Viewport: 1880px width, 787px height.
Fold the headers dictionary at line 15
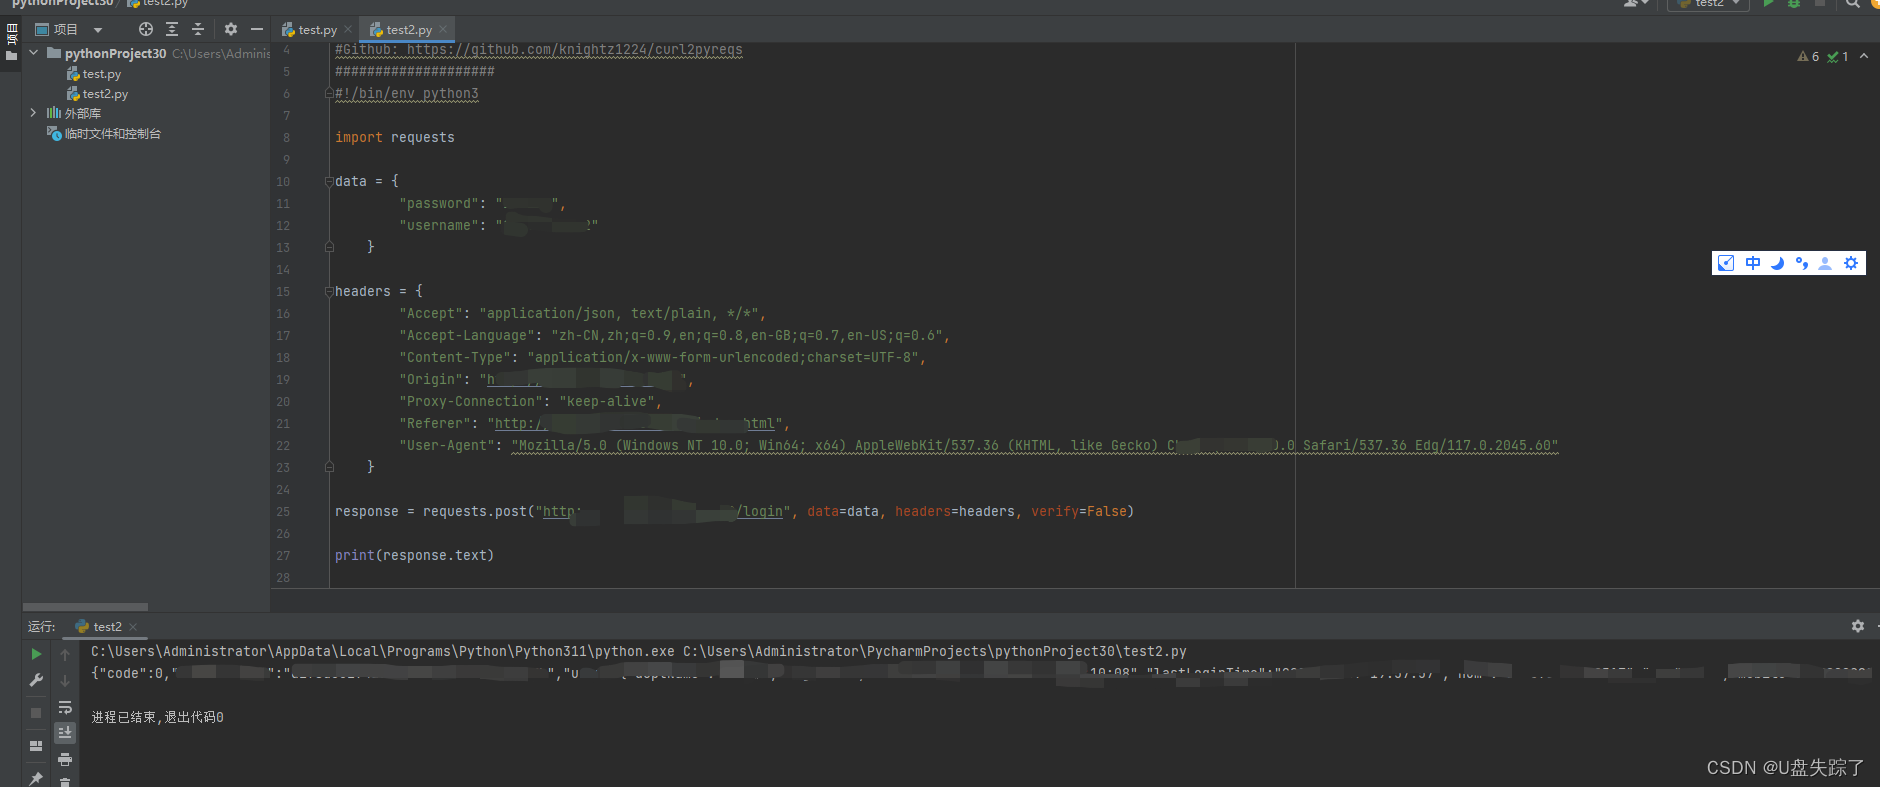(x=329, y=292)
